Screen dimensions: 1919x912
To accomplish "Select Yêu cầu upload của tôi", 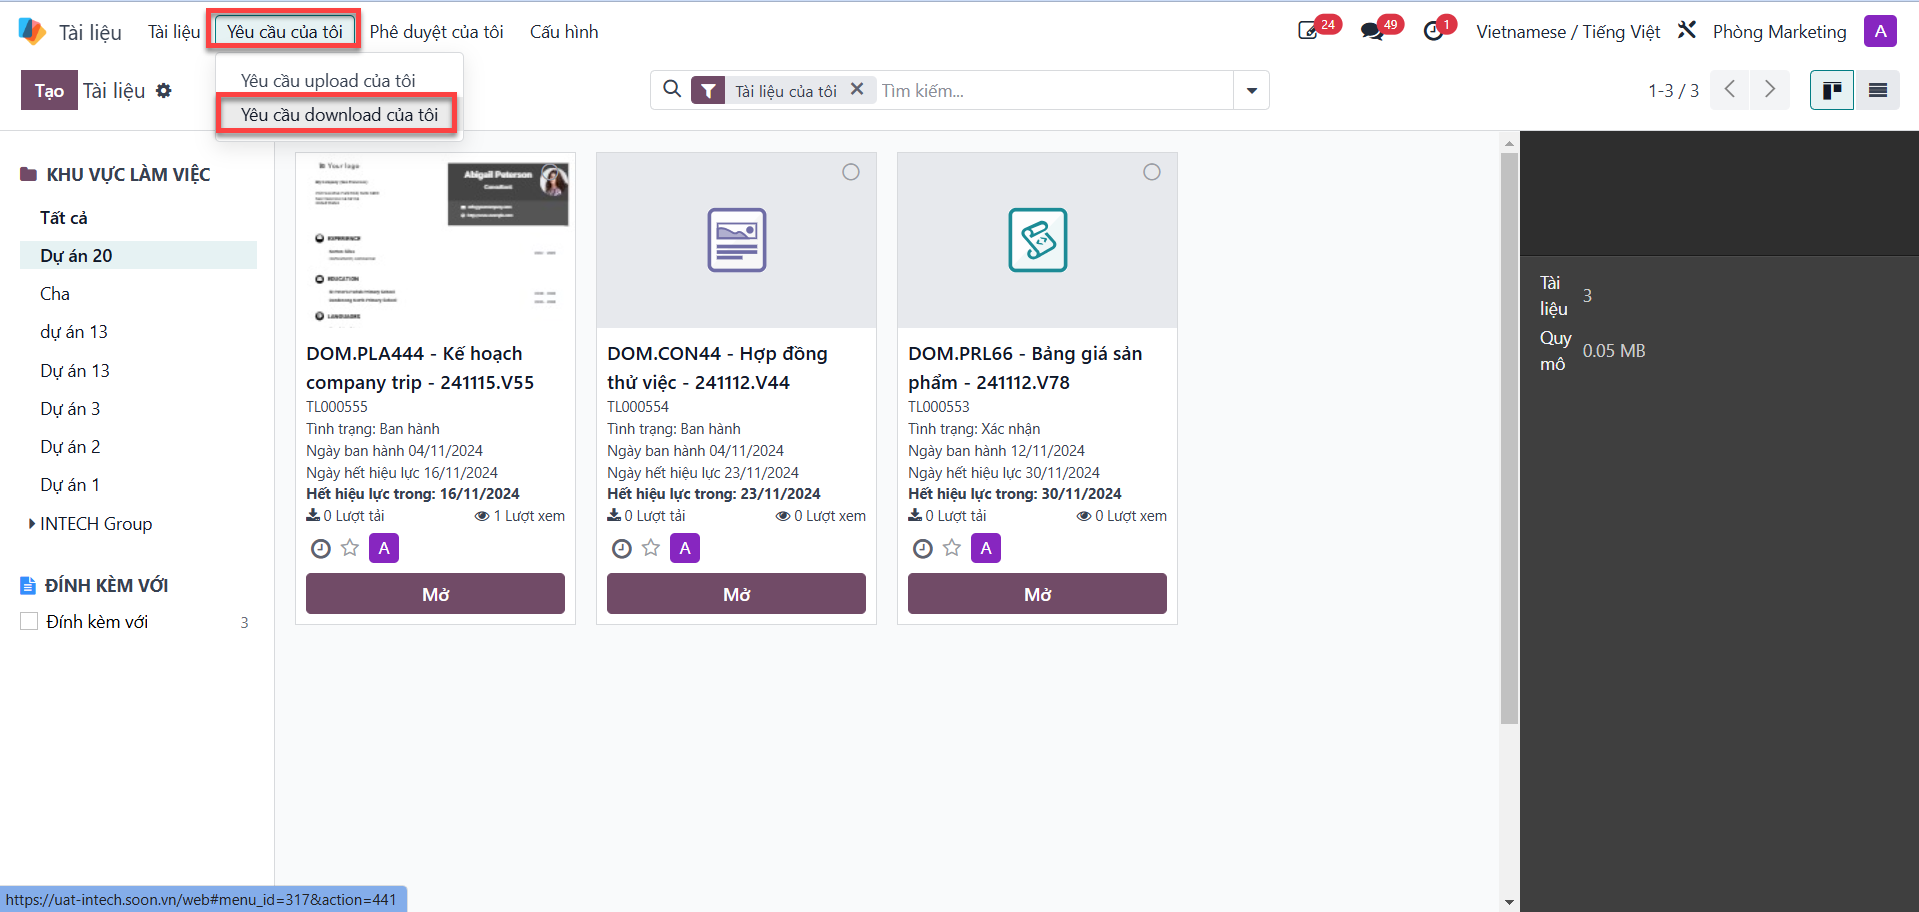I will (328, 81).
